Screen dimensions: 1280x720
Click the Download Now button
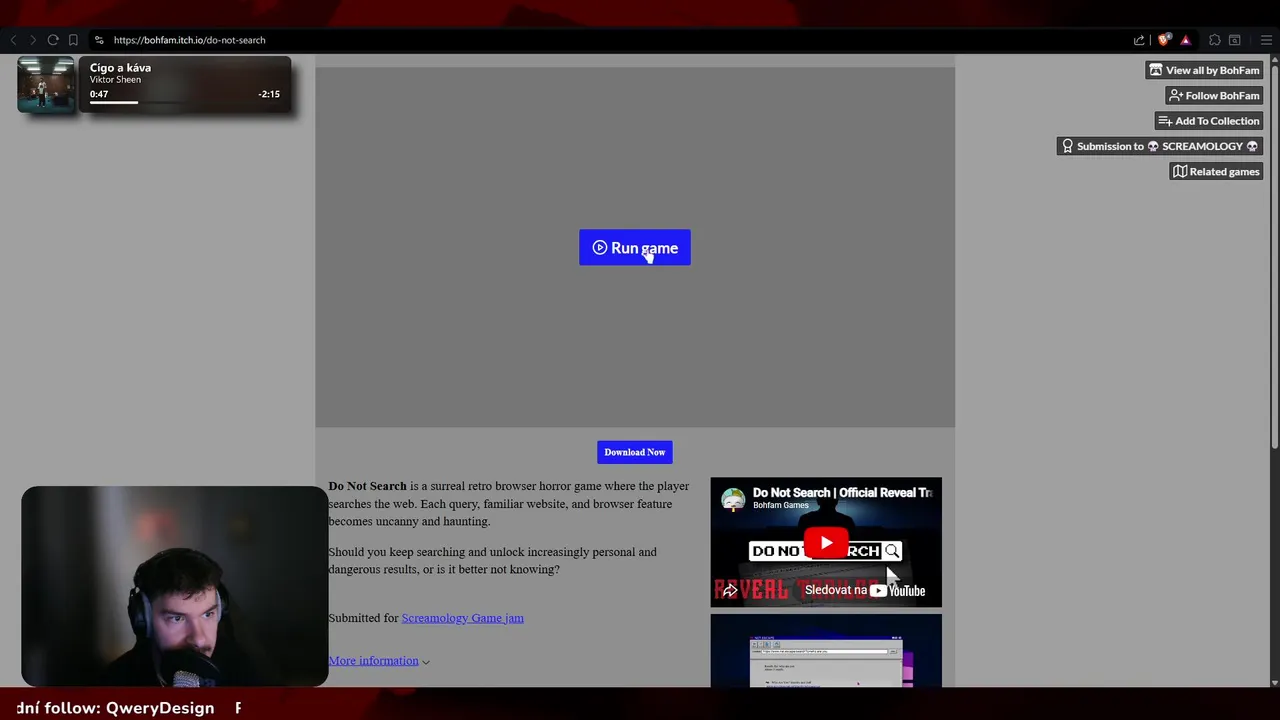[x=635, y=452]
